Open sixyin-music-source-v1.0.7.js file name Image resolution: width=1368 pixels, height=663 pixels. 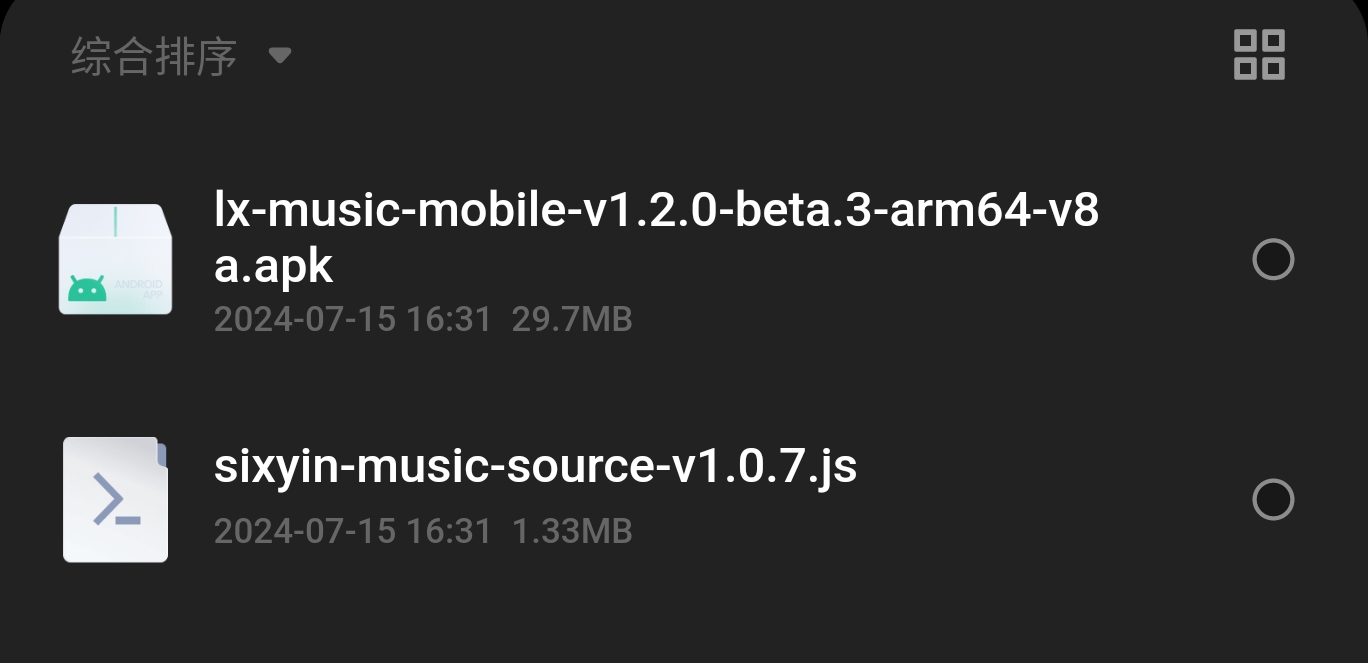pyautogui.click(x=535, y=467)
